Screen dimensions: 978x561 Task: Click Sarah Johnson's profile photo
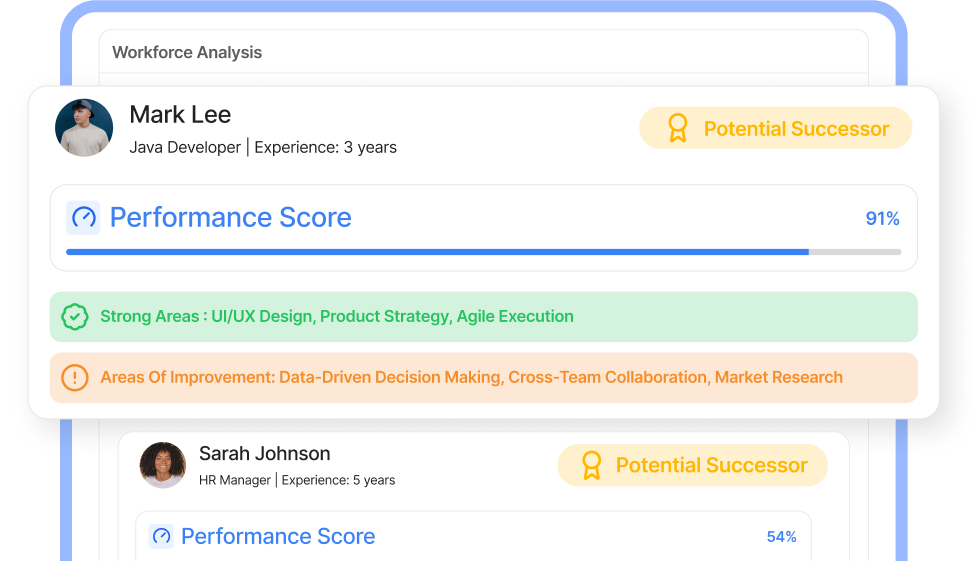pos(163,465)
